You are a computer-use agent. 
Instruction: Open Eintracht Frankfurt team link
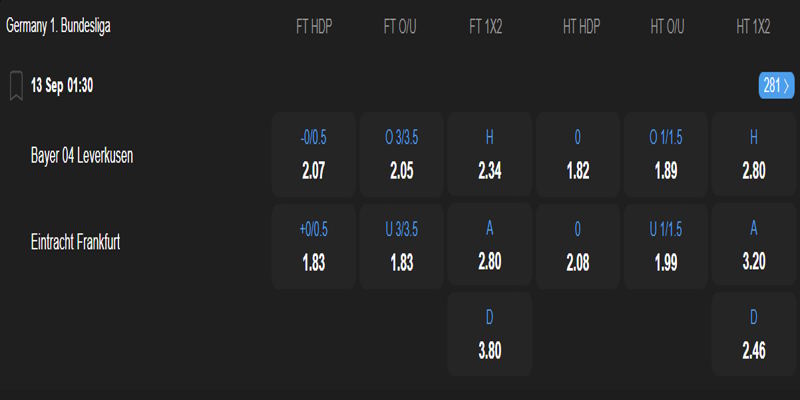pyautogui.click(x=76, y=243)
